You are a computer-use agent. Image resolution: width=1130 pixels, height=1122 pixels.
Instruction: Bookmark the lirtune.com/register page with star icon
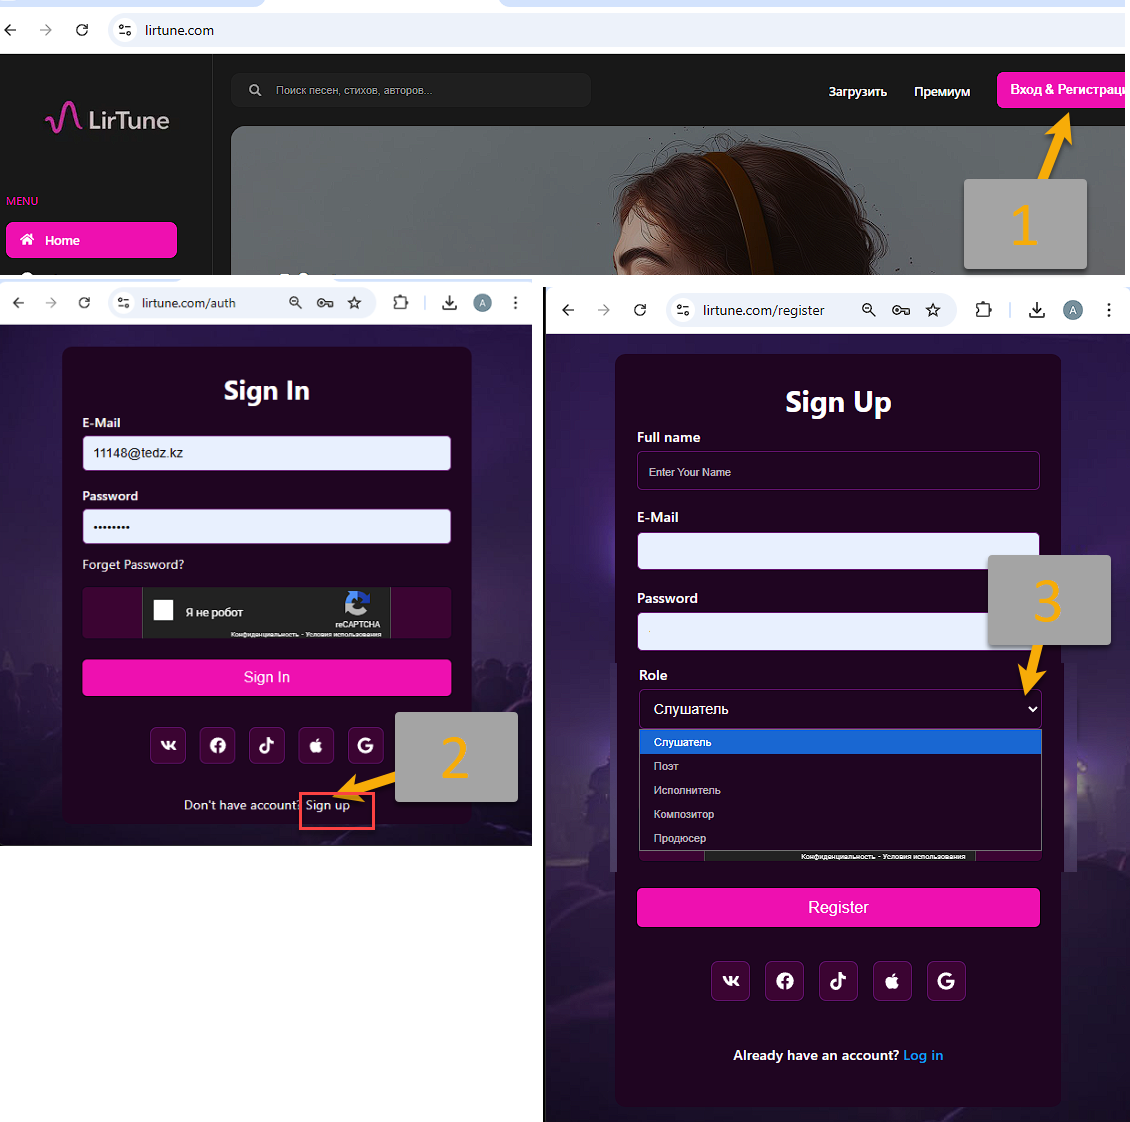click(x=933, y=310)
